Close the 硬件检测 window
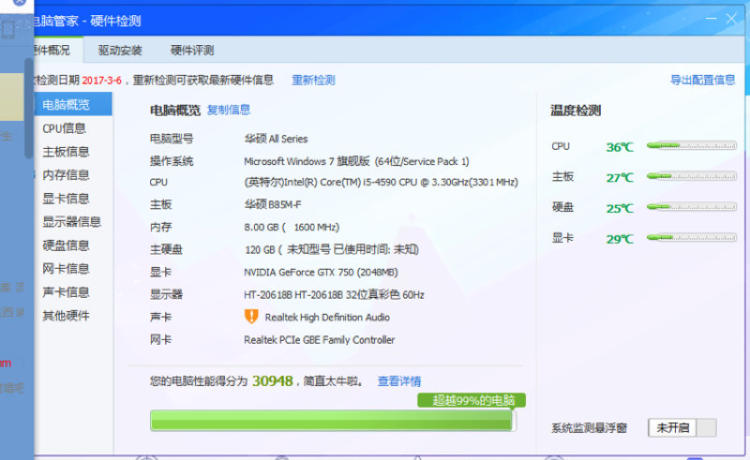The width and height of the screenshot is (750, 460). click(731, 19)
